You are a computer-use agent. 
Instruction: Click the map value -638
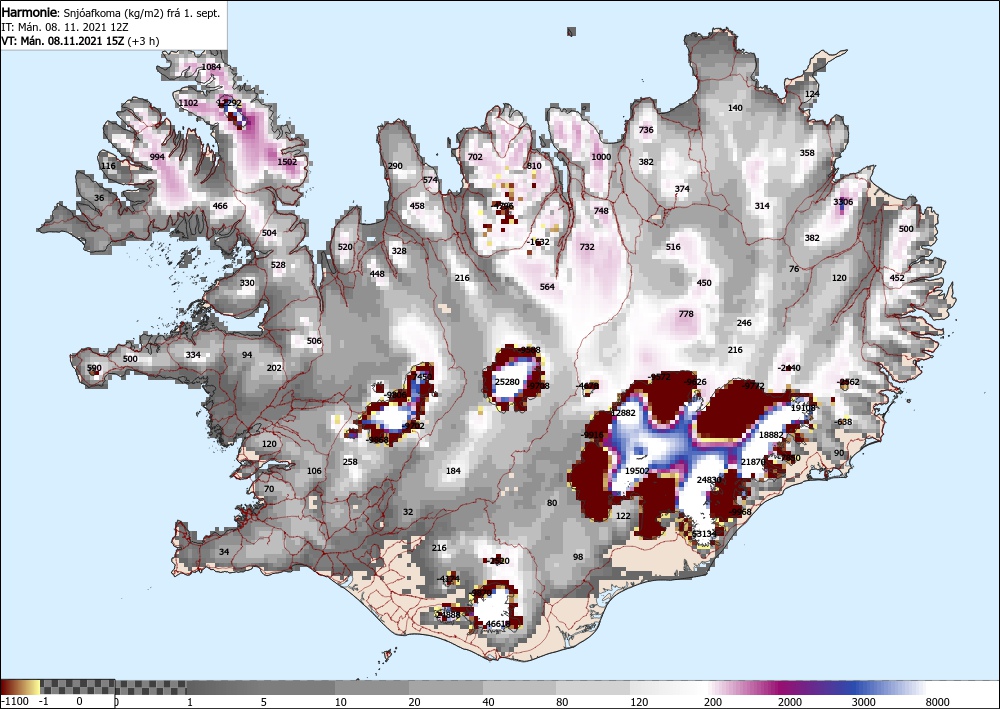(843, 422)
